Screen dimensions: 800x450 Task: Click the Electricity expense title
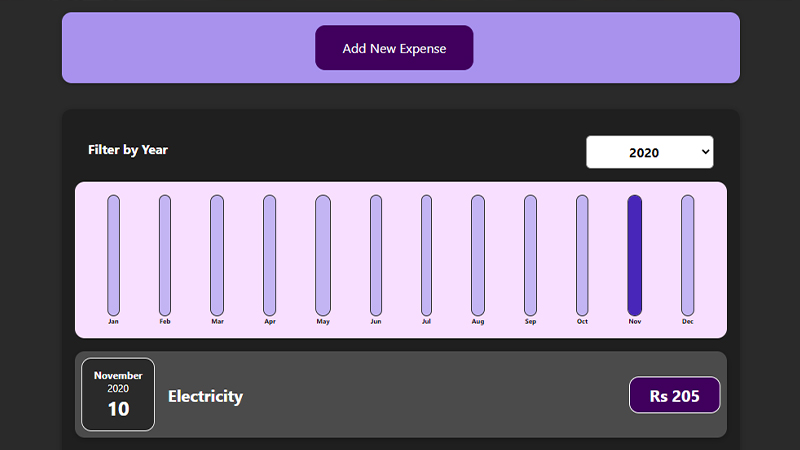click(206, 396)
